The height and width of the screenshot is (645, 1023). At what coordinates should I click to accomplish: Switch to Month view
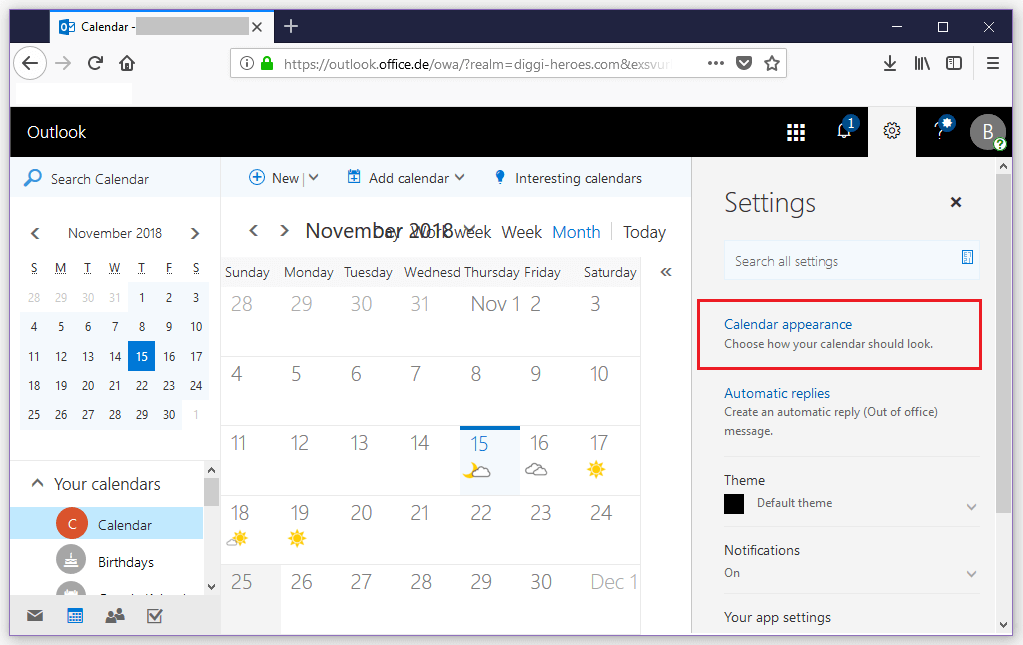576,232
